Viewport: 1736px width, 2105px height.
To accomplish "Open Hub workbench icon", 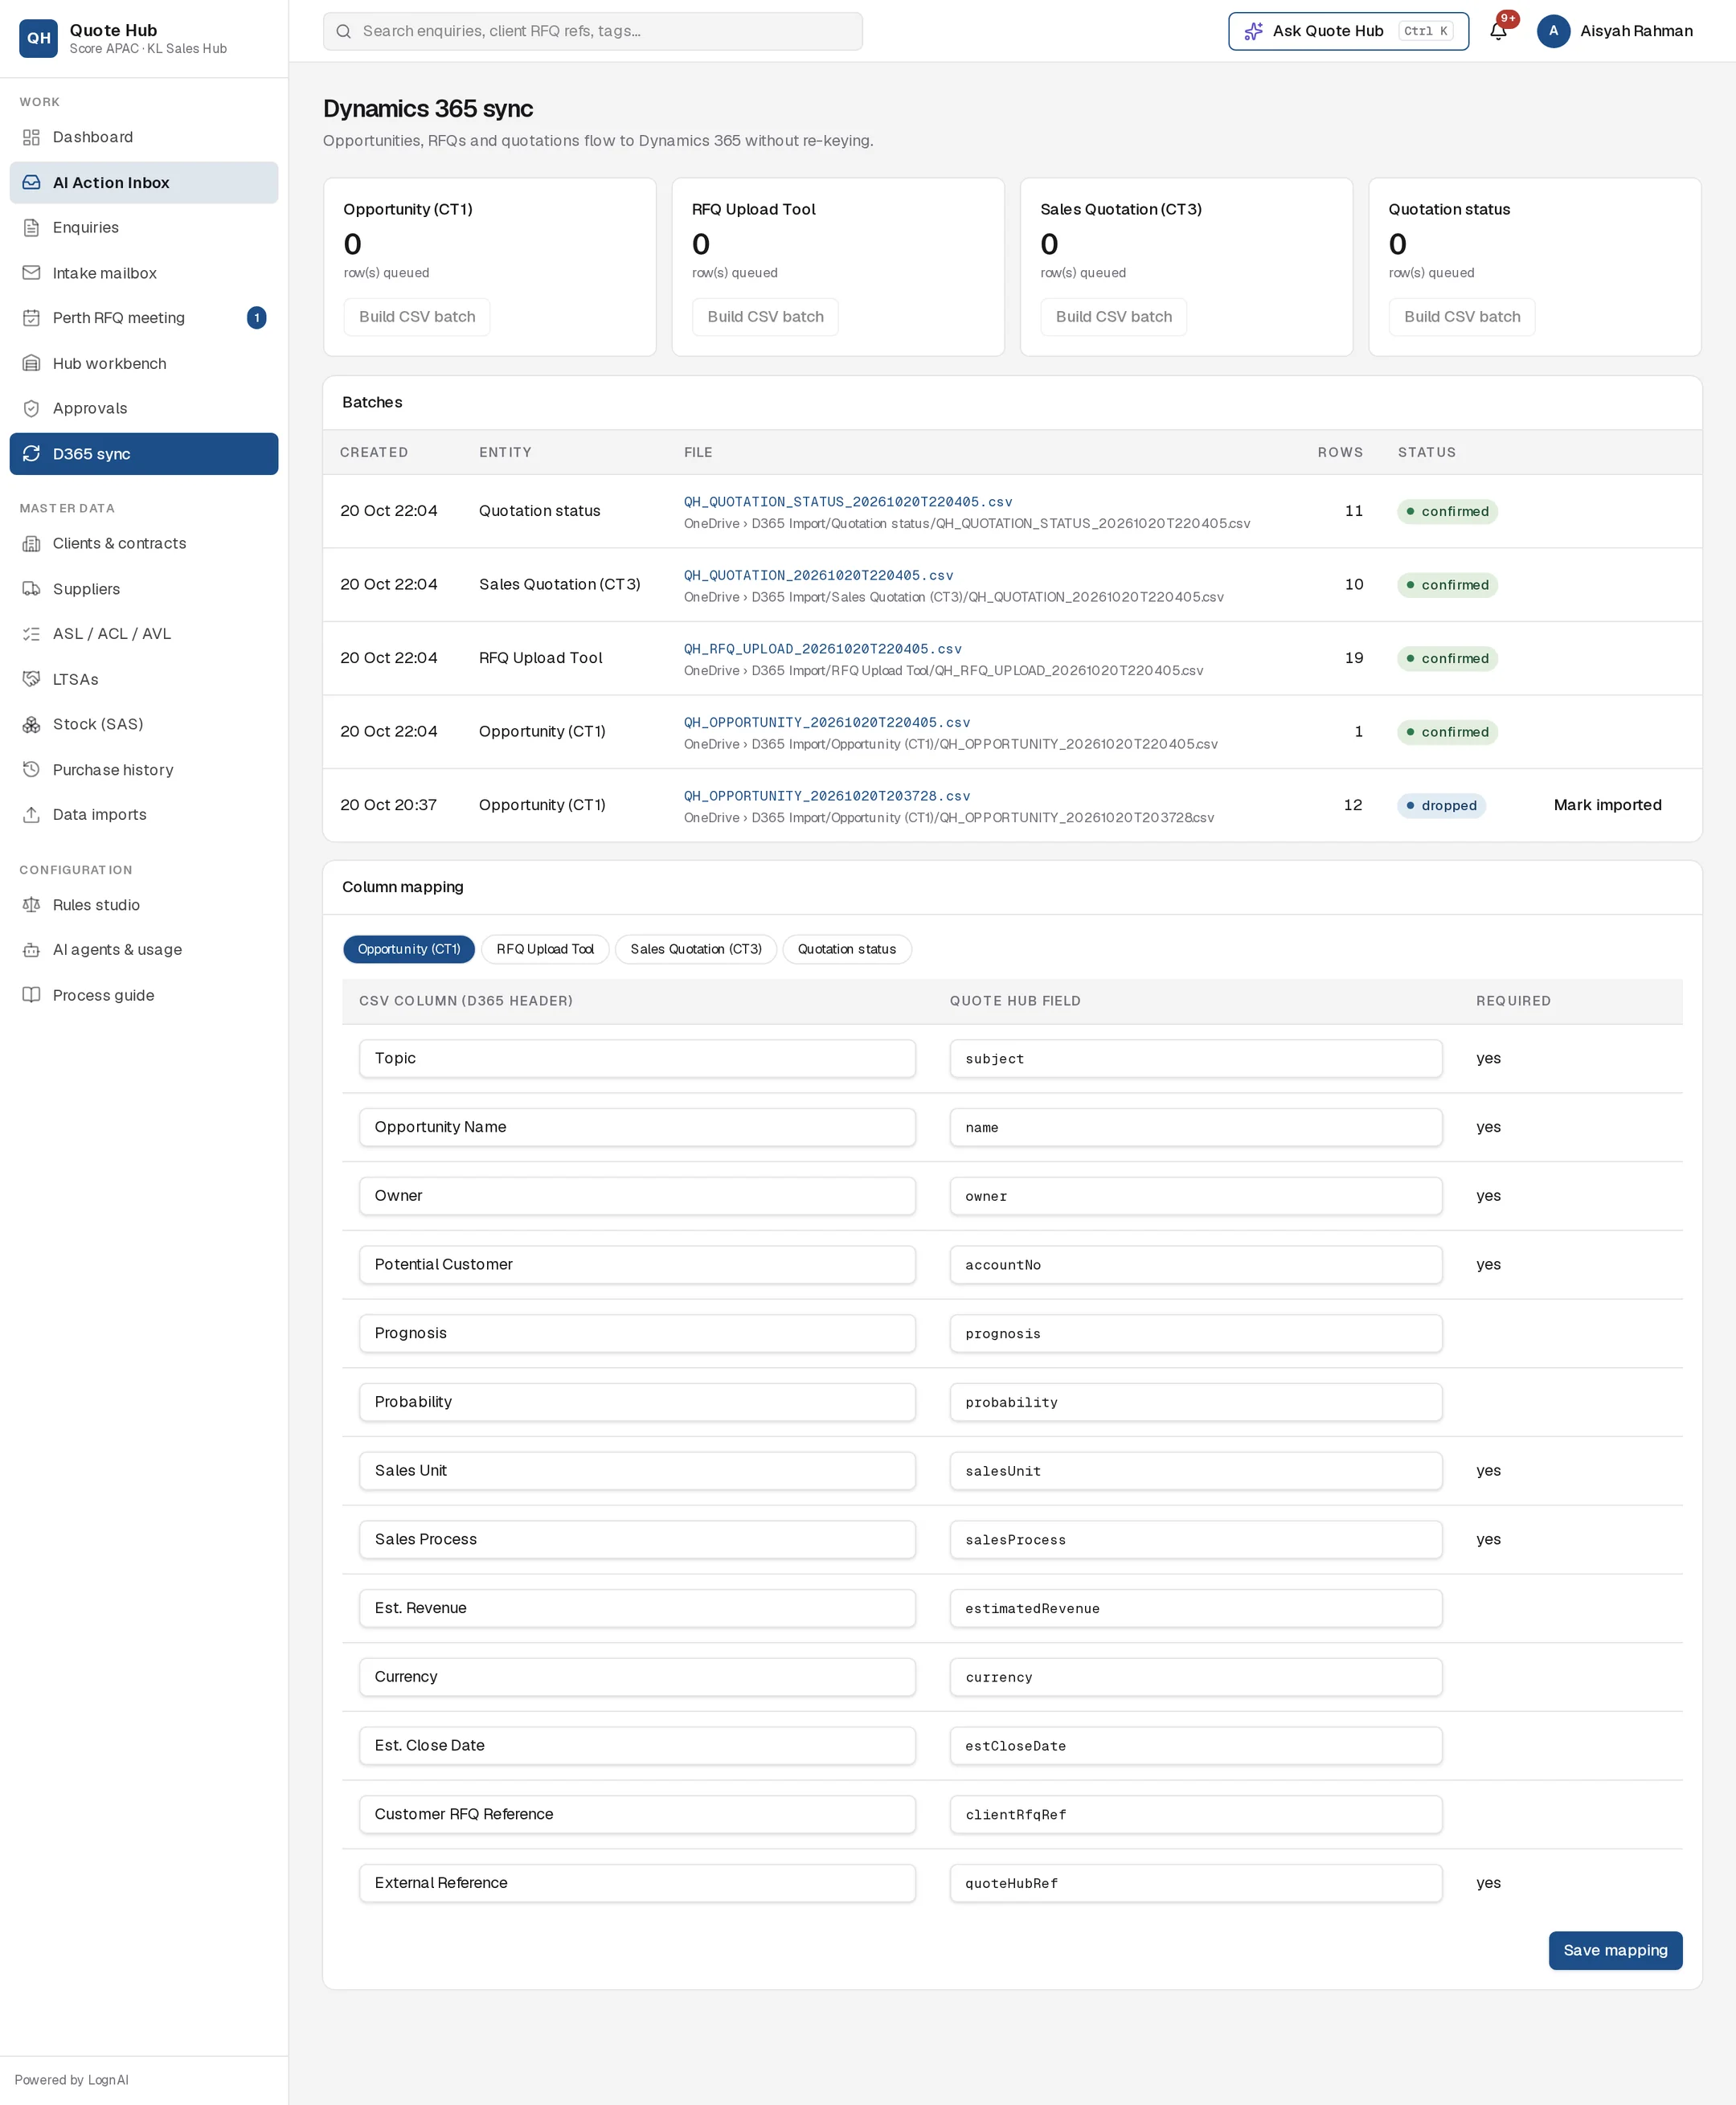I will click(x=31, y=364).
